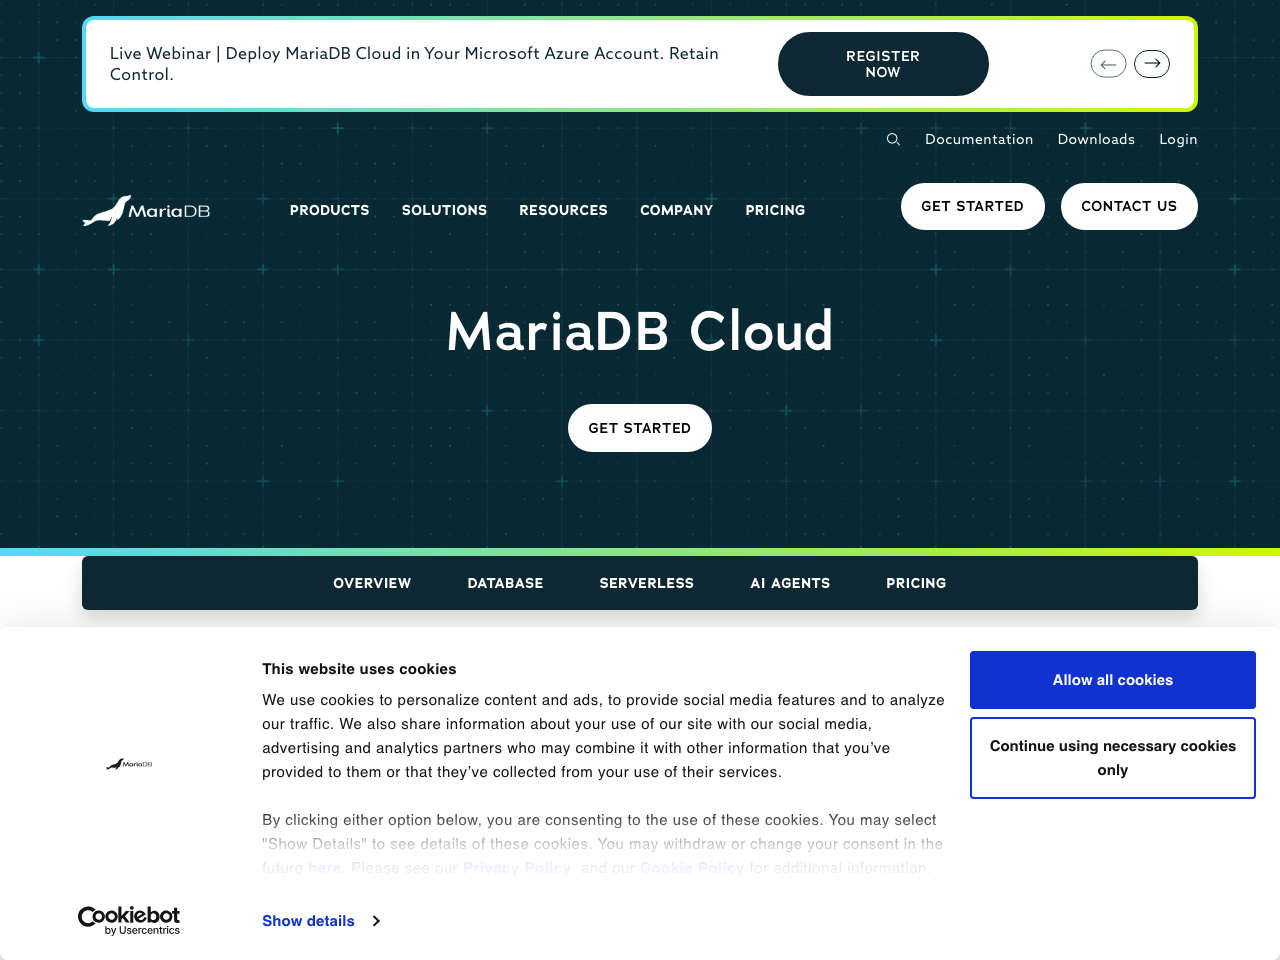Image resolution: width=1280 pixels, height=960 pixels.
Task: Click the left carousel arrow
Action: (x=1107, y=63)
